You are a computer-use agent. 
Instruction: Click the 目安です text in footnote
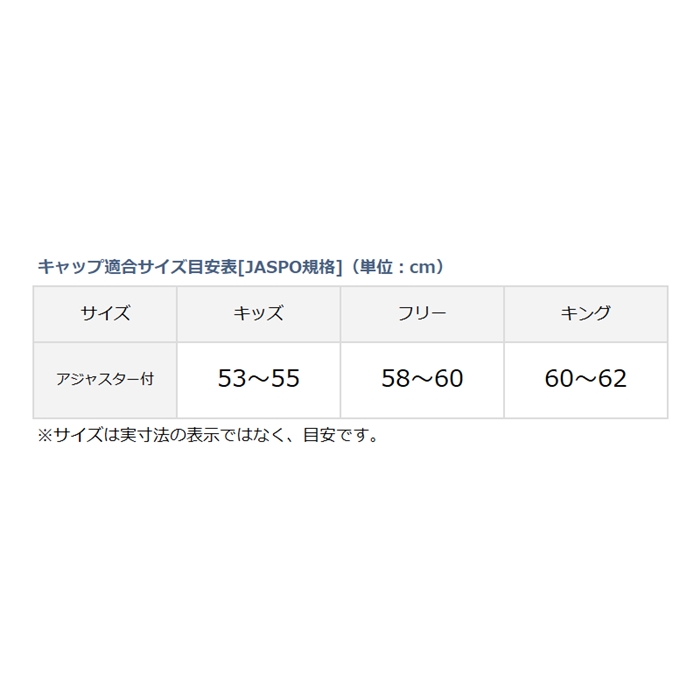click(341, 435)
